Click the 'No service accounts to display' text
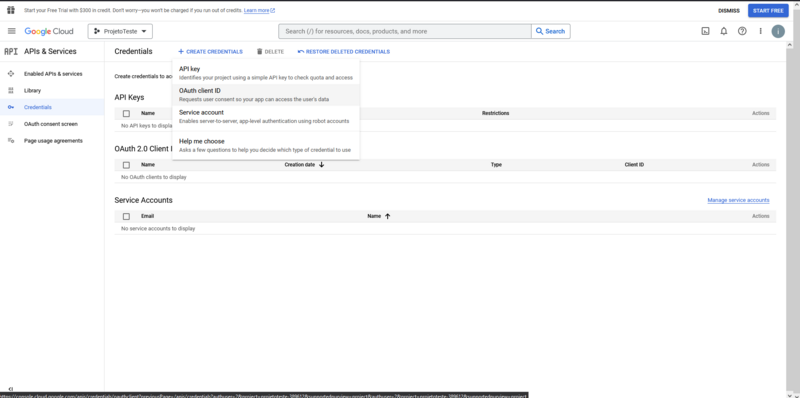The width and height of the screenshot is (800, 398). (x=158, y=229)
